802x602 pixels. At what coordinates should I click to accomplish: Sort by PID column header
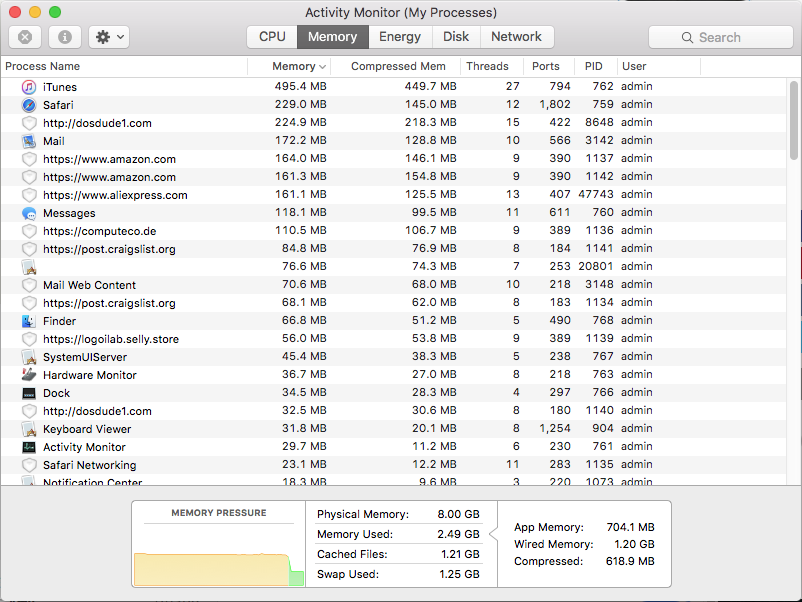point(594,66)
